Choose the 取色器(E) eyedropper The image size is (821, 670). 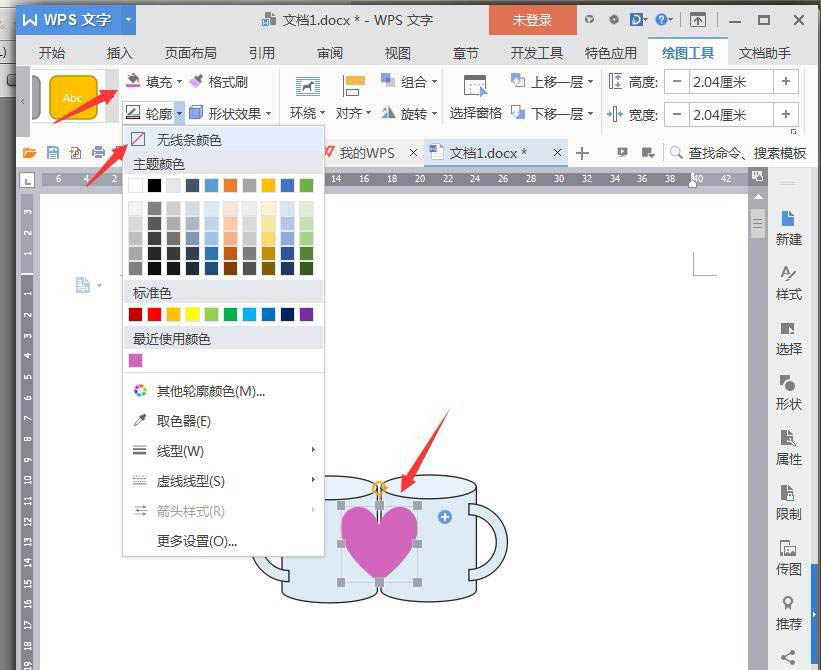(x=223, y=421)
